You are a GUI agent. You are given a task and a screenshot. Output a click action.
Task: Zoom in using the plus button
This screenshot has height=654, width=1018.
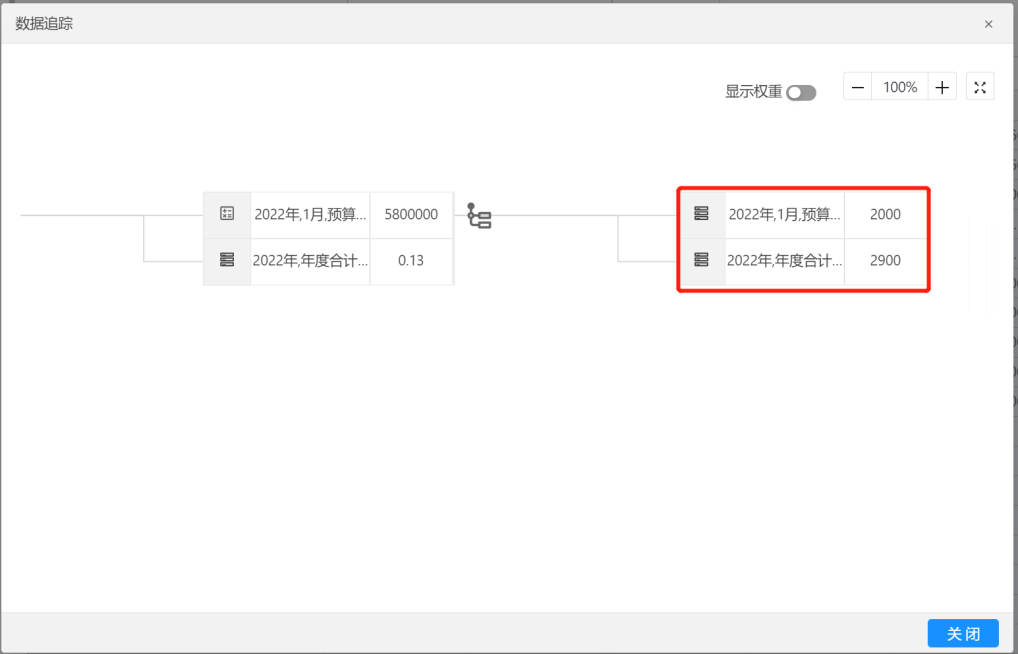click(942, 88)
